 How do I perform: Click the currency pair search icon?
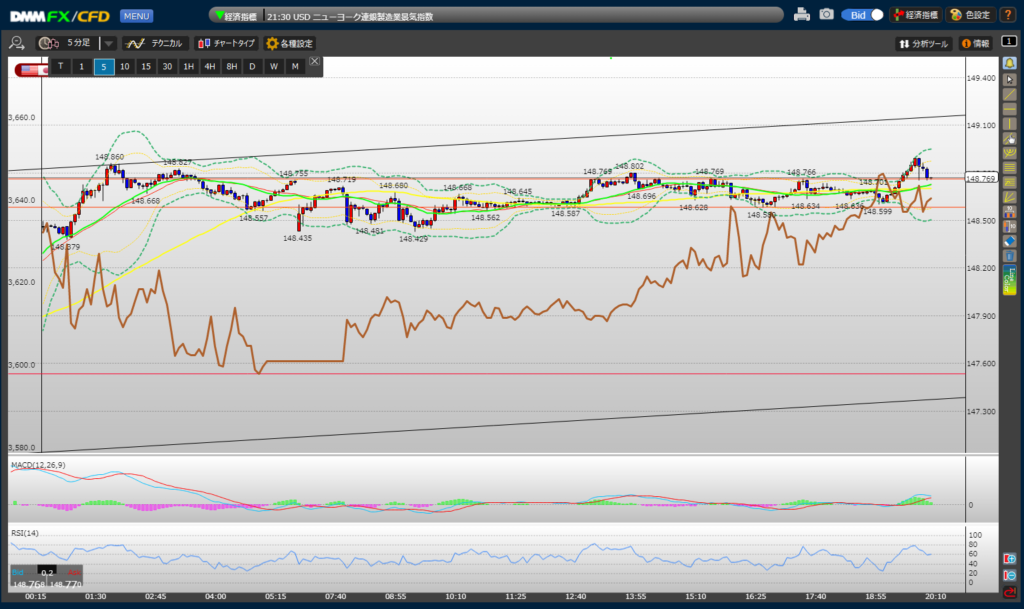point(16,43)
